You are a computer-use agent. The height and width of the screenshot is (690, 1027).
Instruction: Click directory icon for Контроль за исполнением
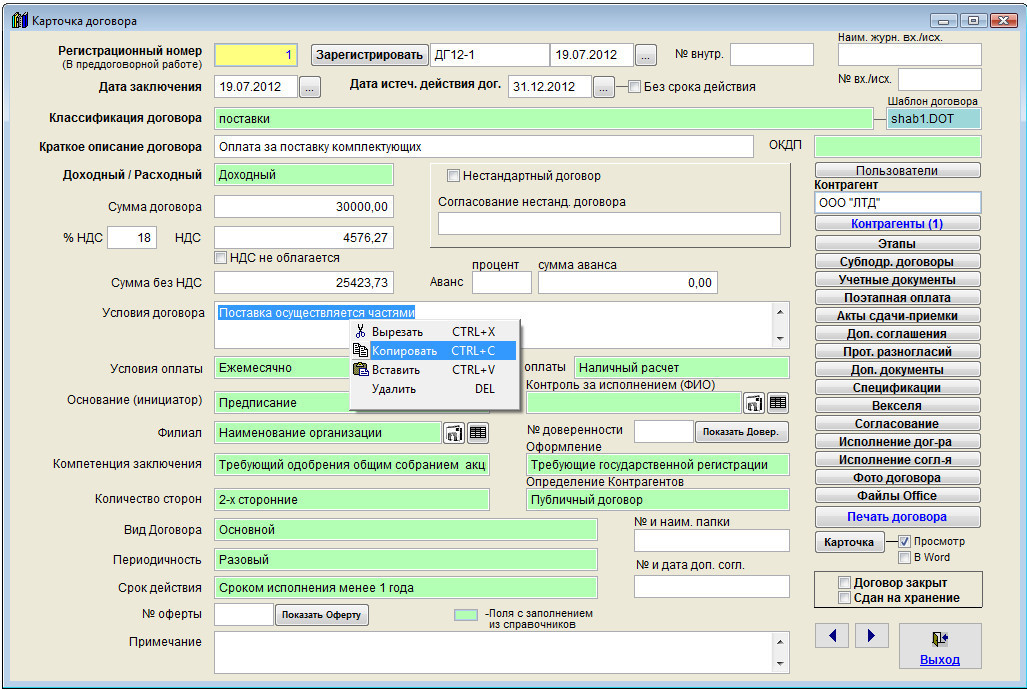click(754, 403)
